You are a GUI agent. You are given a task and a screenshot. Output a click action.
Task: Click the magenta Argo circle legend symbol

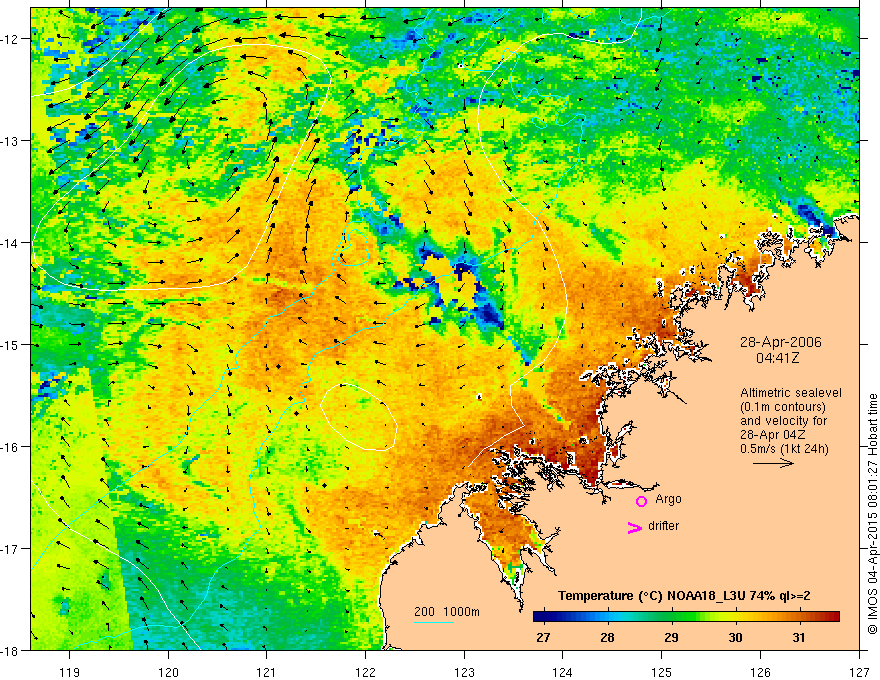[x=641, y=501]
